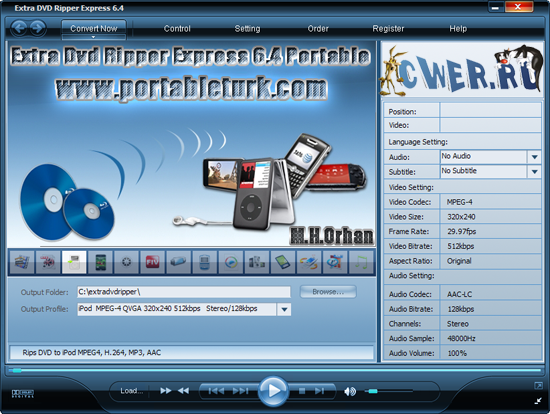Click the compact mode arrow icon
This screenshot has height=414, width=550.
coord(538,400)
